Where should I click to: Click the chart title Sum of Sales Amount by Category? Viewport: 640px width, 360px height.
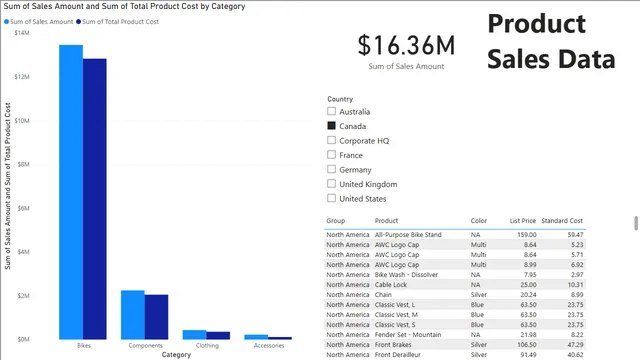point(124,7)
